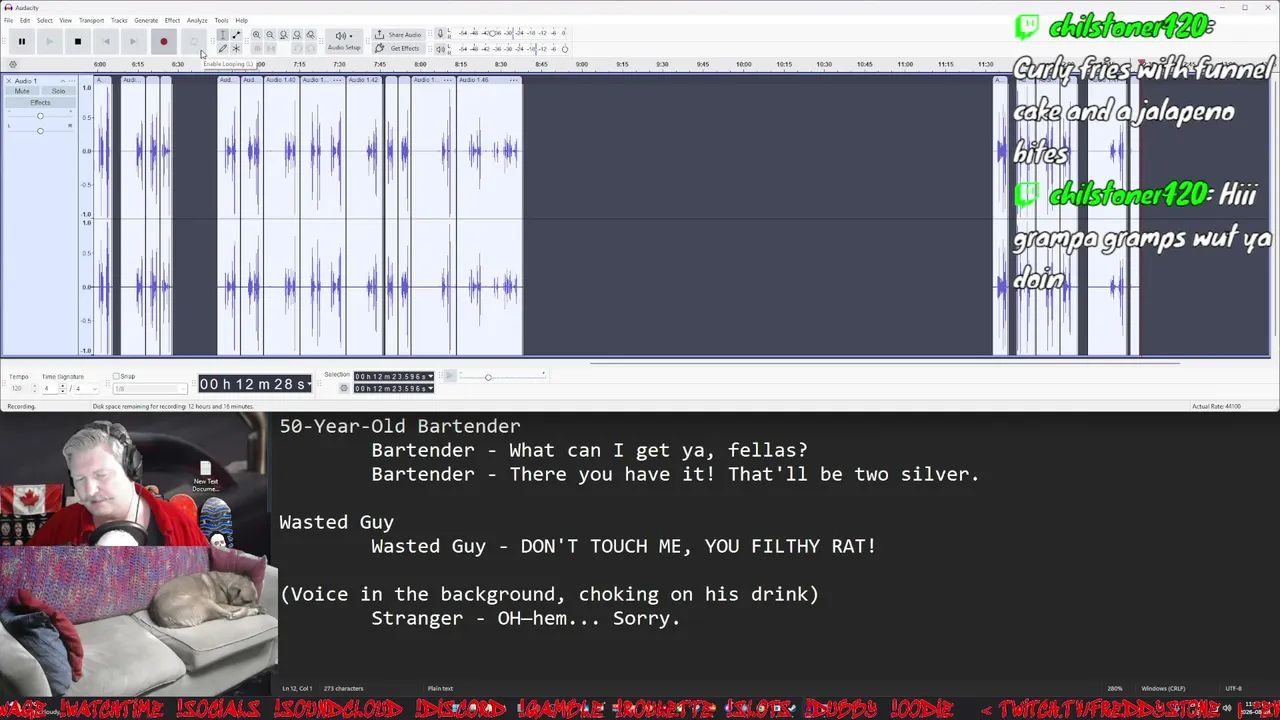Stop the recording
Screen dimensions: 1280x720
tap(77, 41)
